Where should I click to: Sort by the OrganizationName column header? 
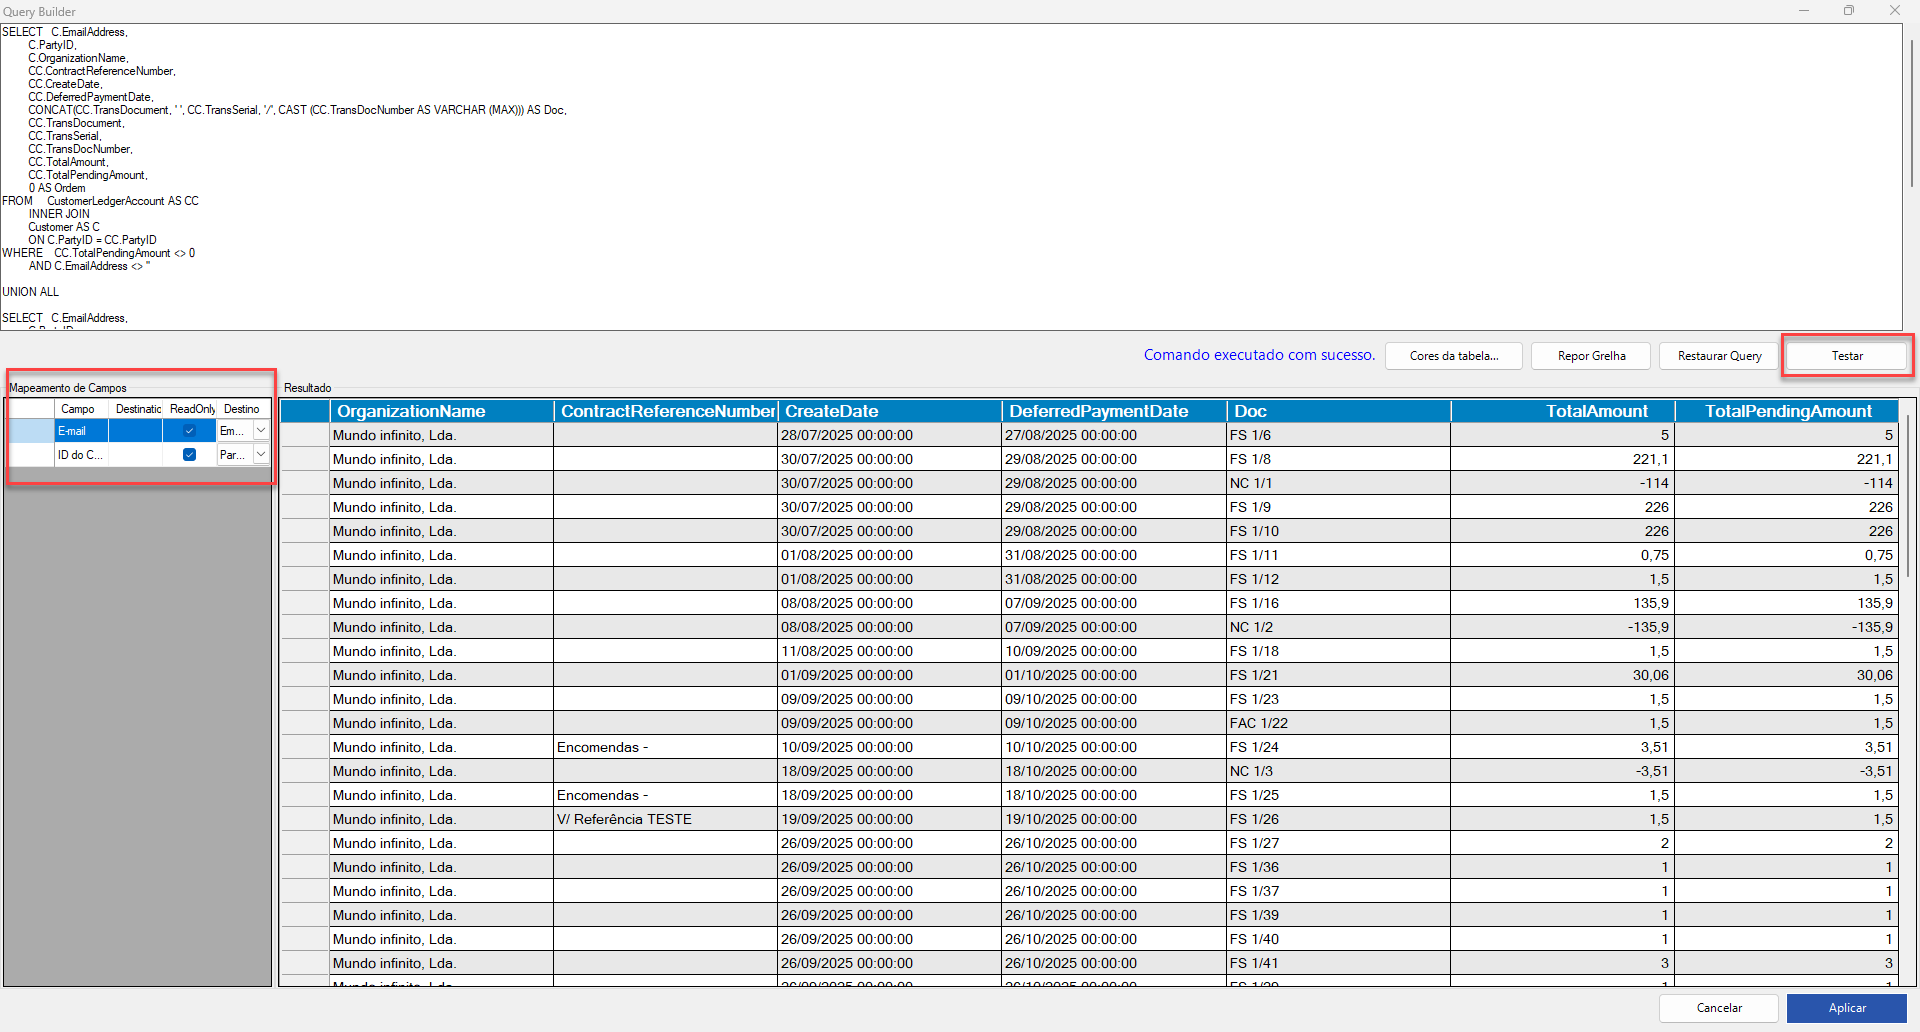(442, 411)
